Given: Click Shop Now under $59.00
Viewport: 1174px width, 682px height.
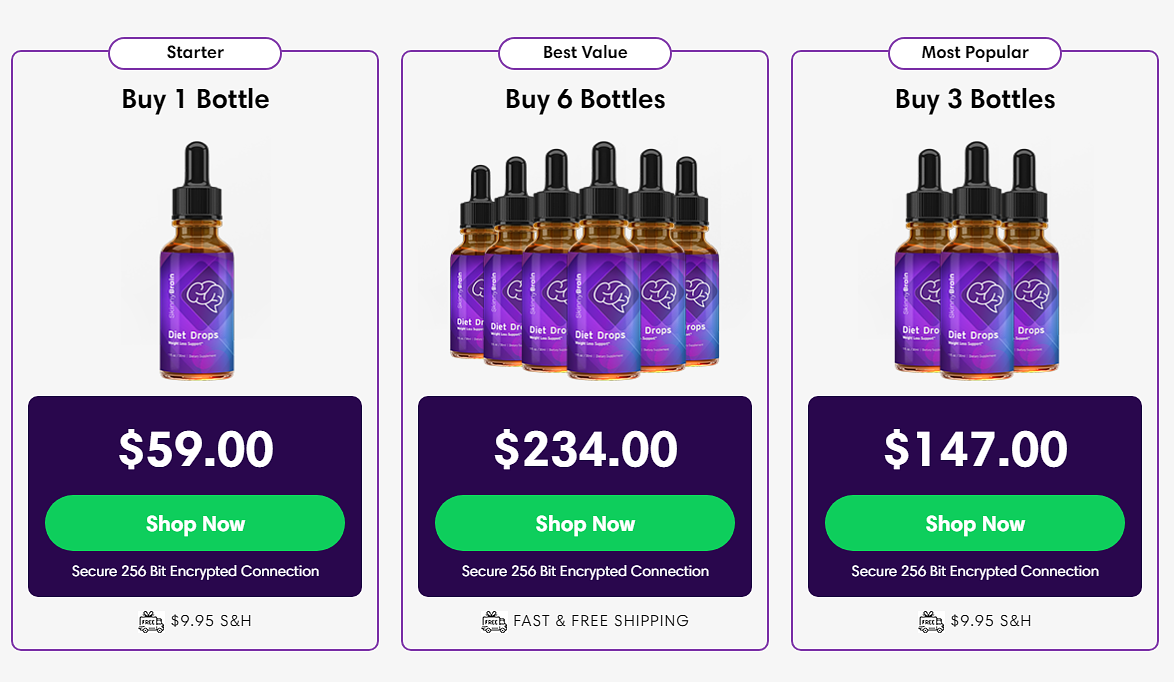Looking at the screenshot, I should point(195,523).
